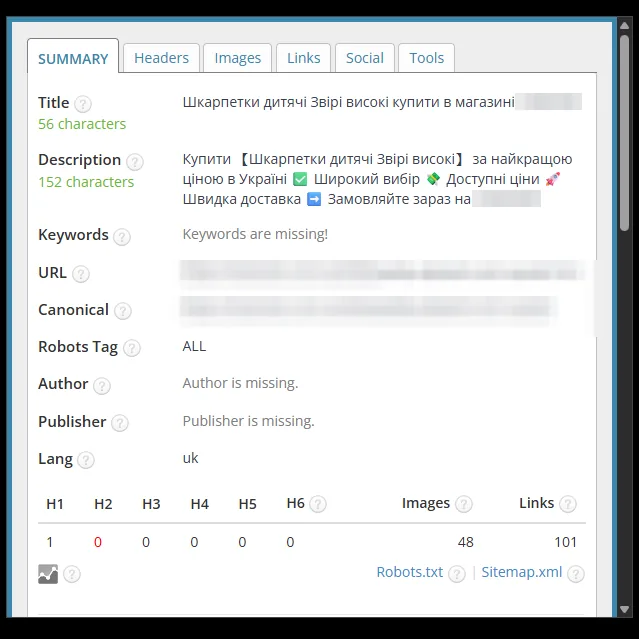Click the Lang help question mark
Viewport: 639px width, 639px height.
[86, 460]
